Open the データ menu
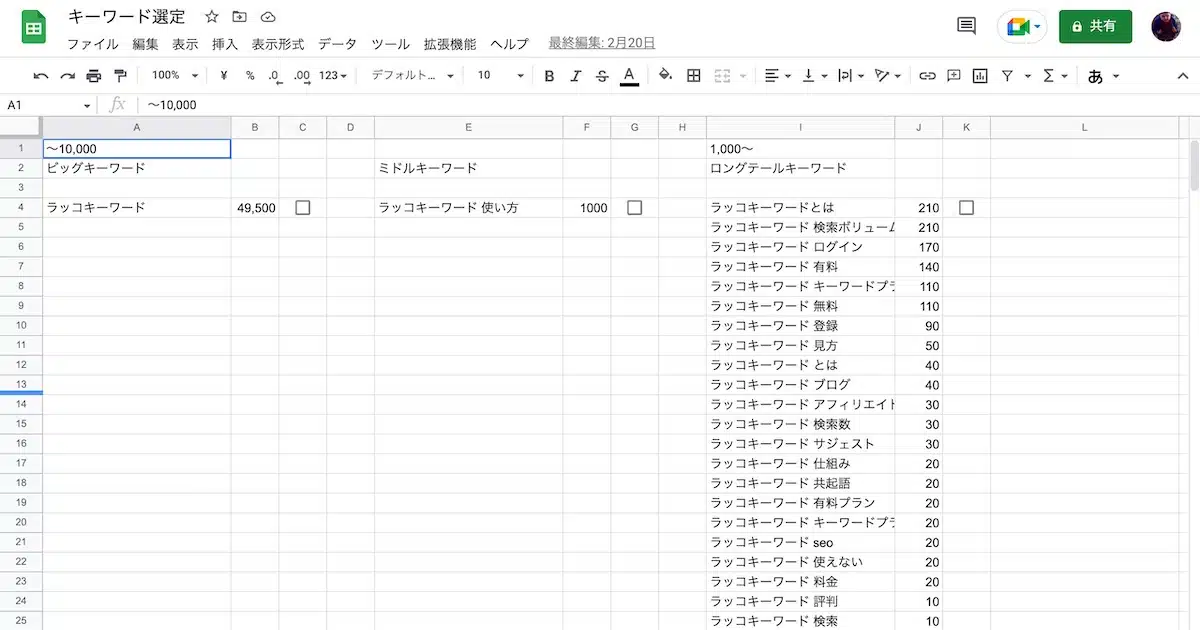1200x630 pixels. point(338,44)
